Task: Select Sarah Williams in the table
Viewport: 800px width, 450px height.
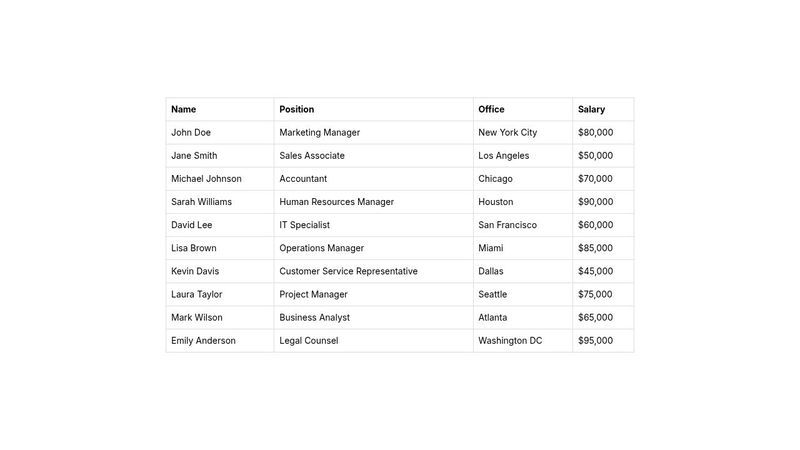Action: 201,202
